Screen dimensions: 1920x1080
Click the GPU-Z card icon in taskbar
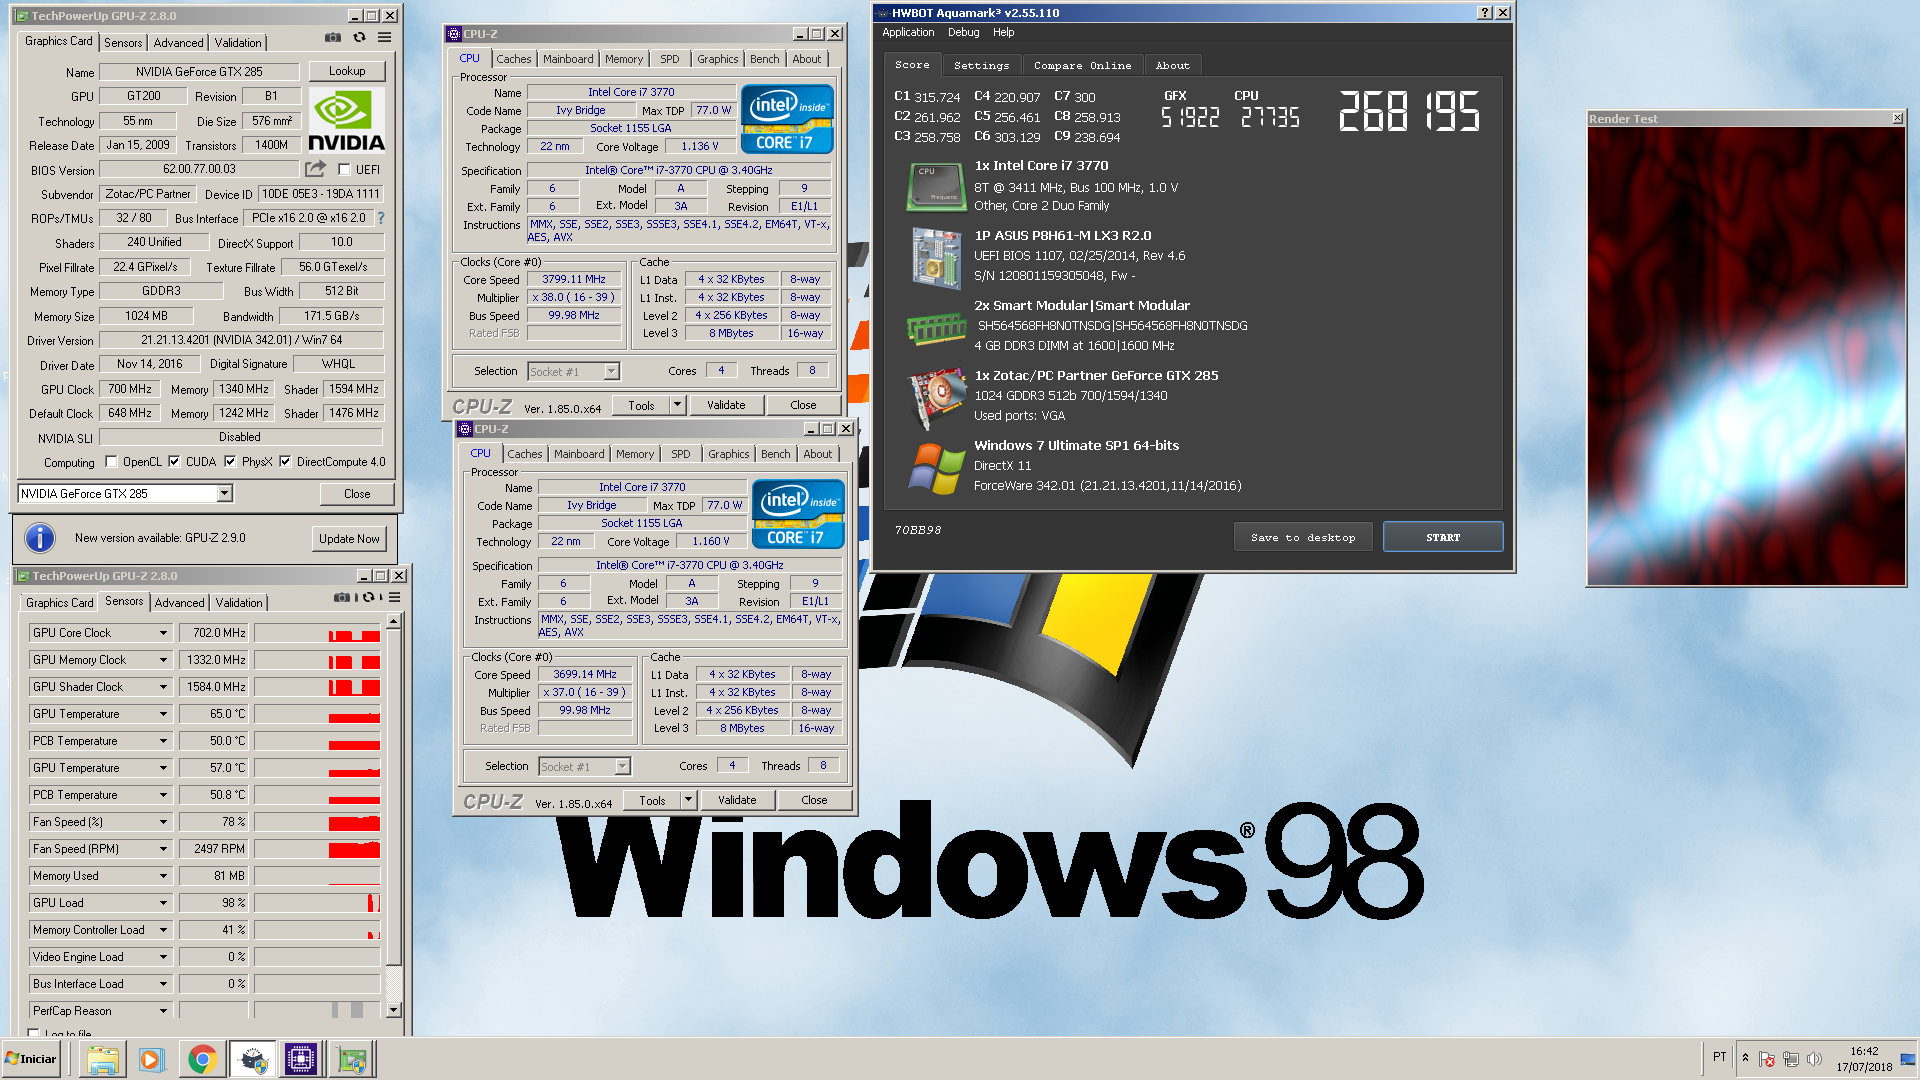[x=352, y=1059]
